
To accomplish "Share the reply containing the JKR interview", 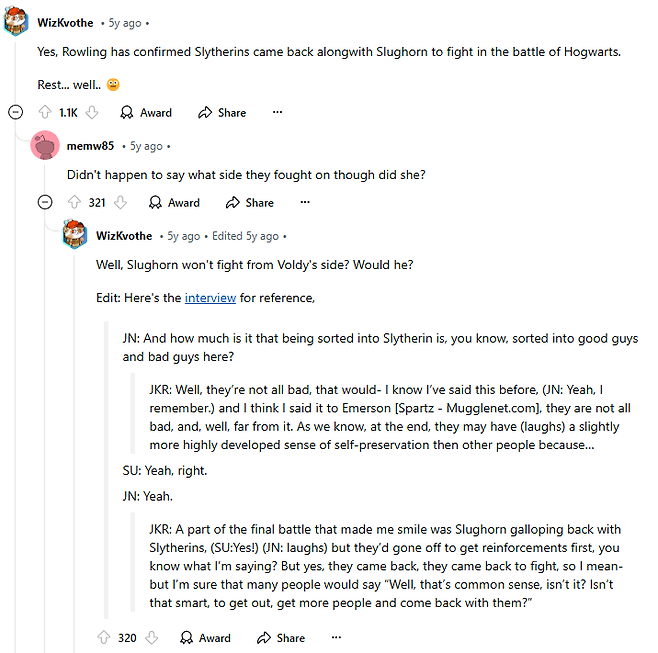I will 280,638.
